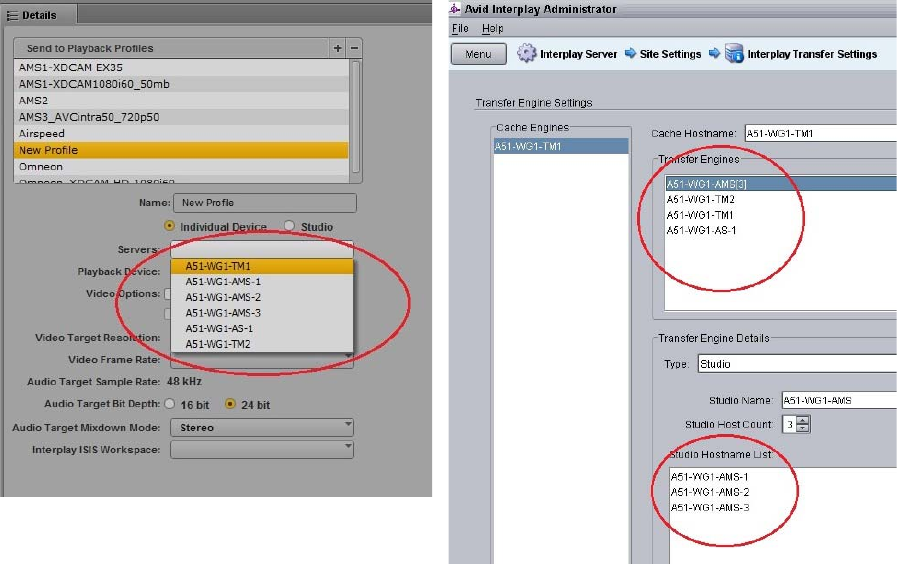The width and height of the screenshot is (897, 564).
Task: Select the Omneon profile
Action: click(x=181, y=167)
